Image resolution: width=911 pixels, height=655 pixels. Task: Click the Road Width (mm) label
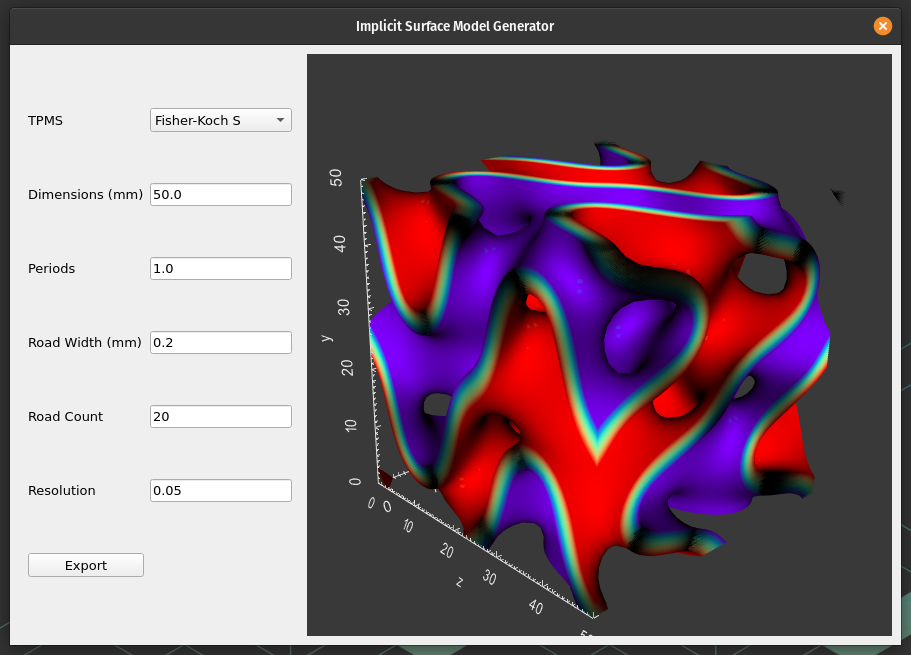84,342
